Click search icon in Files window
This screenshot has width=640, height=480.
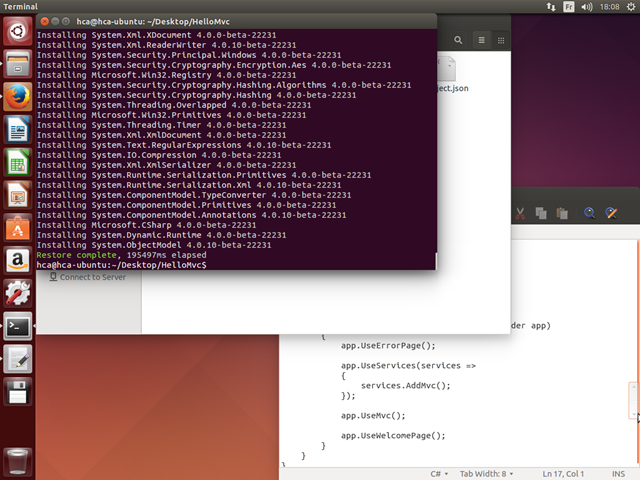458,40
